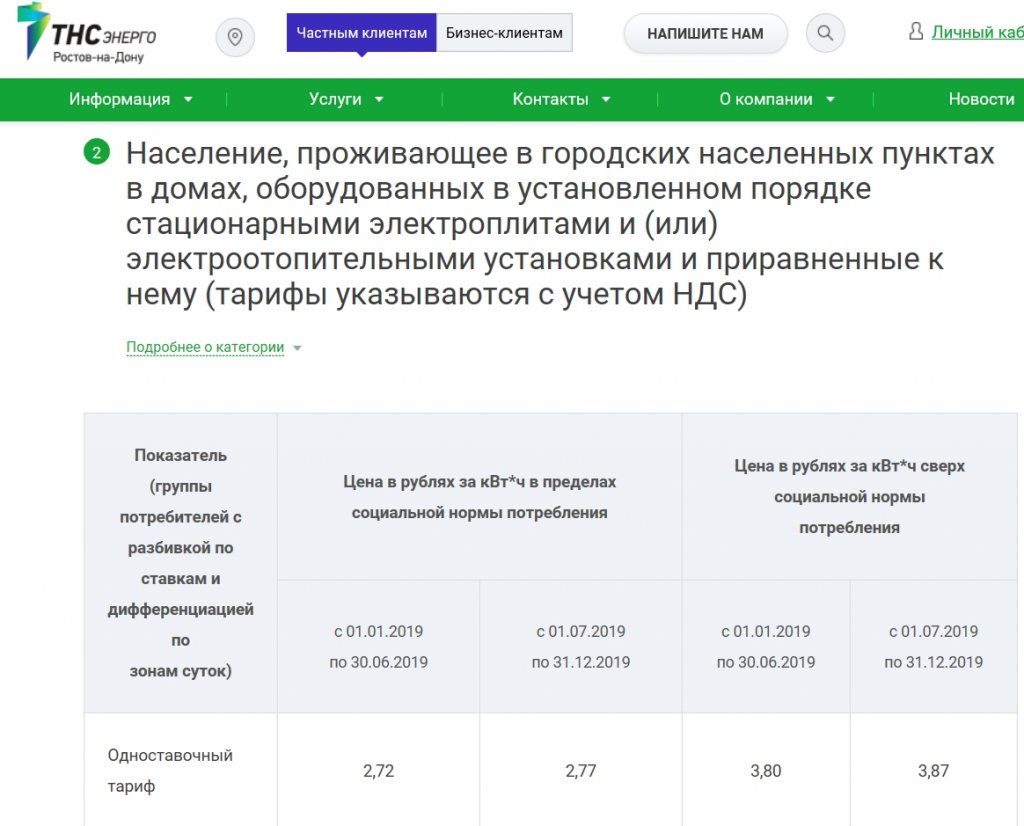
Task: Select the Частным клиентам tab
Action: pos(362,33)
